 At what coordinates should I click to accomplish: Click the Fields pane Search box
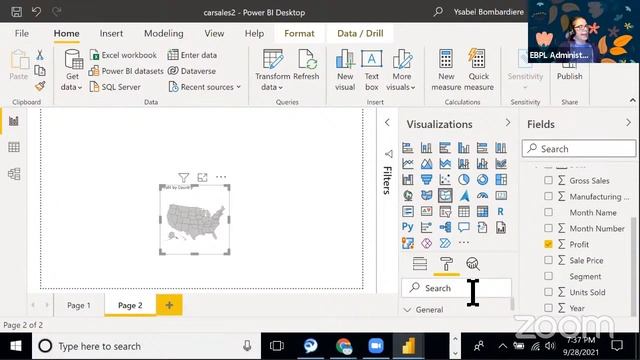578,149
